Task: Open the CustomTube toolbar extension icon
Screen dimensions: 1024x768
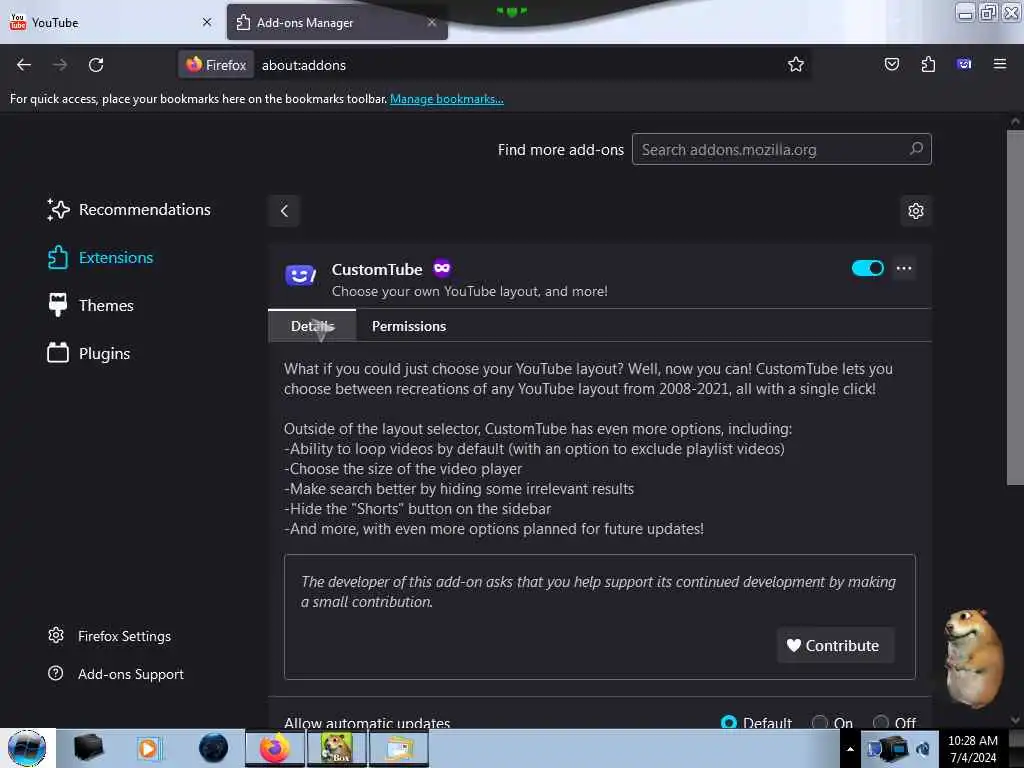Action: pyautogui.click(x=964, y=64)
